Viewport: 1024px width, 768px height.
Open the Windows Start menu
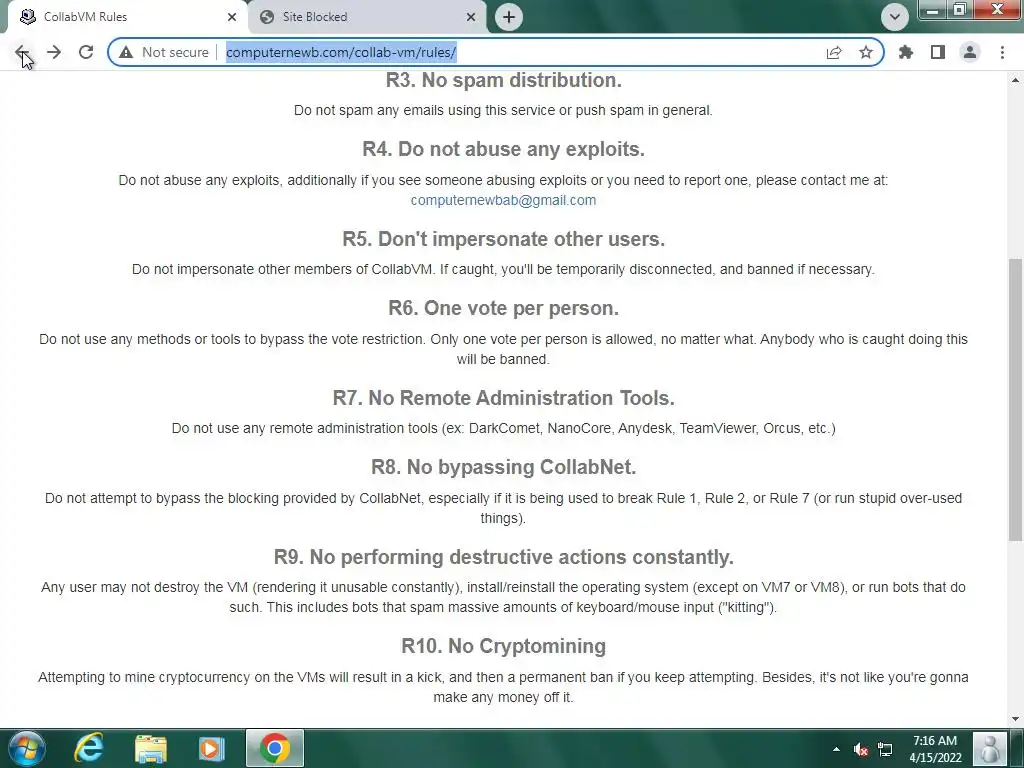pyautogui.click(x=27, y=748)
